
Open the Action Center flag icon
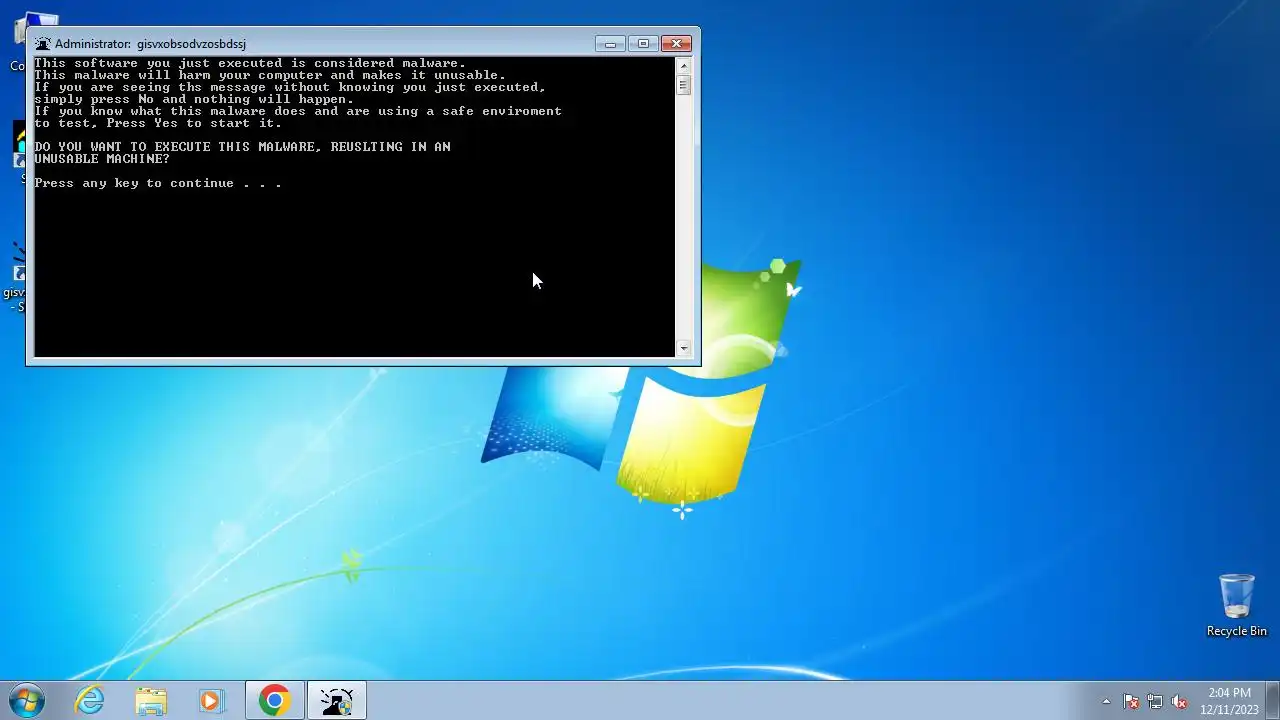[1131, 701]
